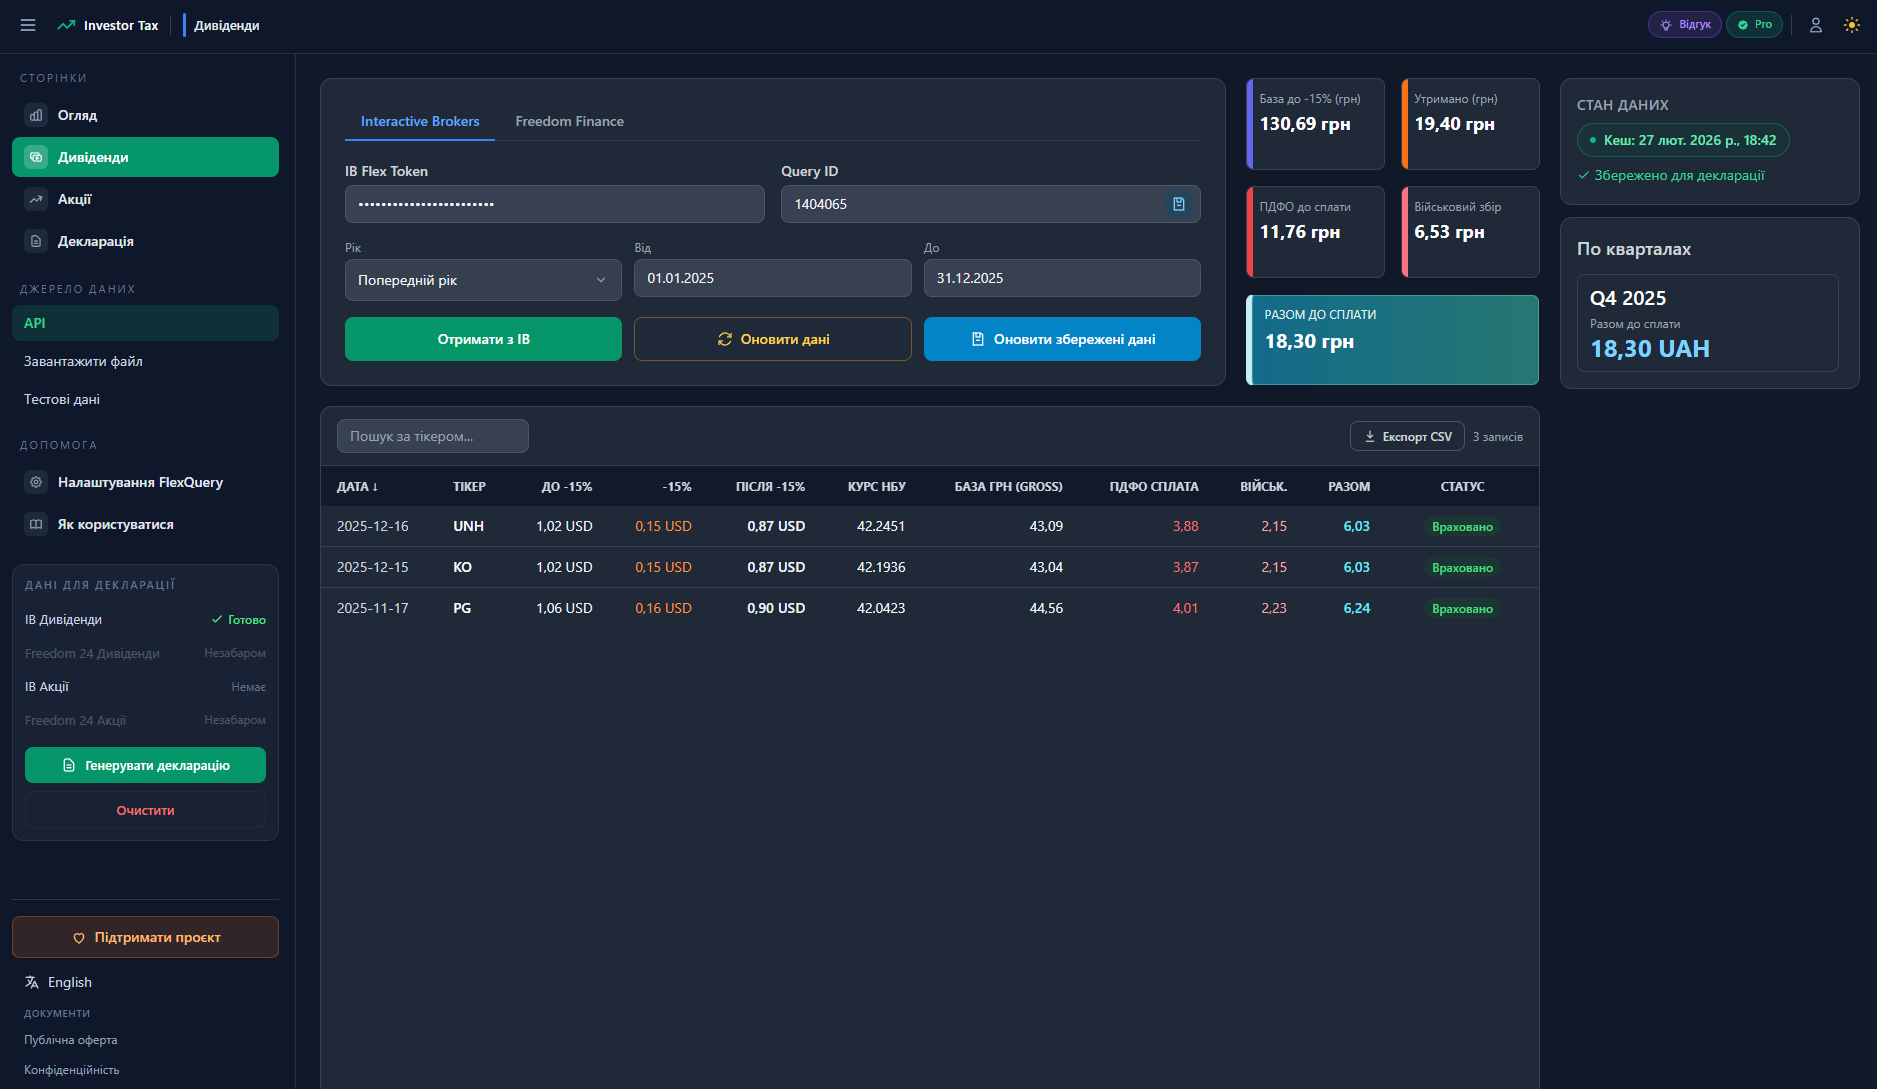Switch to Freedom Finance tab
The image size is (1877, 1089).
tap(569, 121)
